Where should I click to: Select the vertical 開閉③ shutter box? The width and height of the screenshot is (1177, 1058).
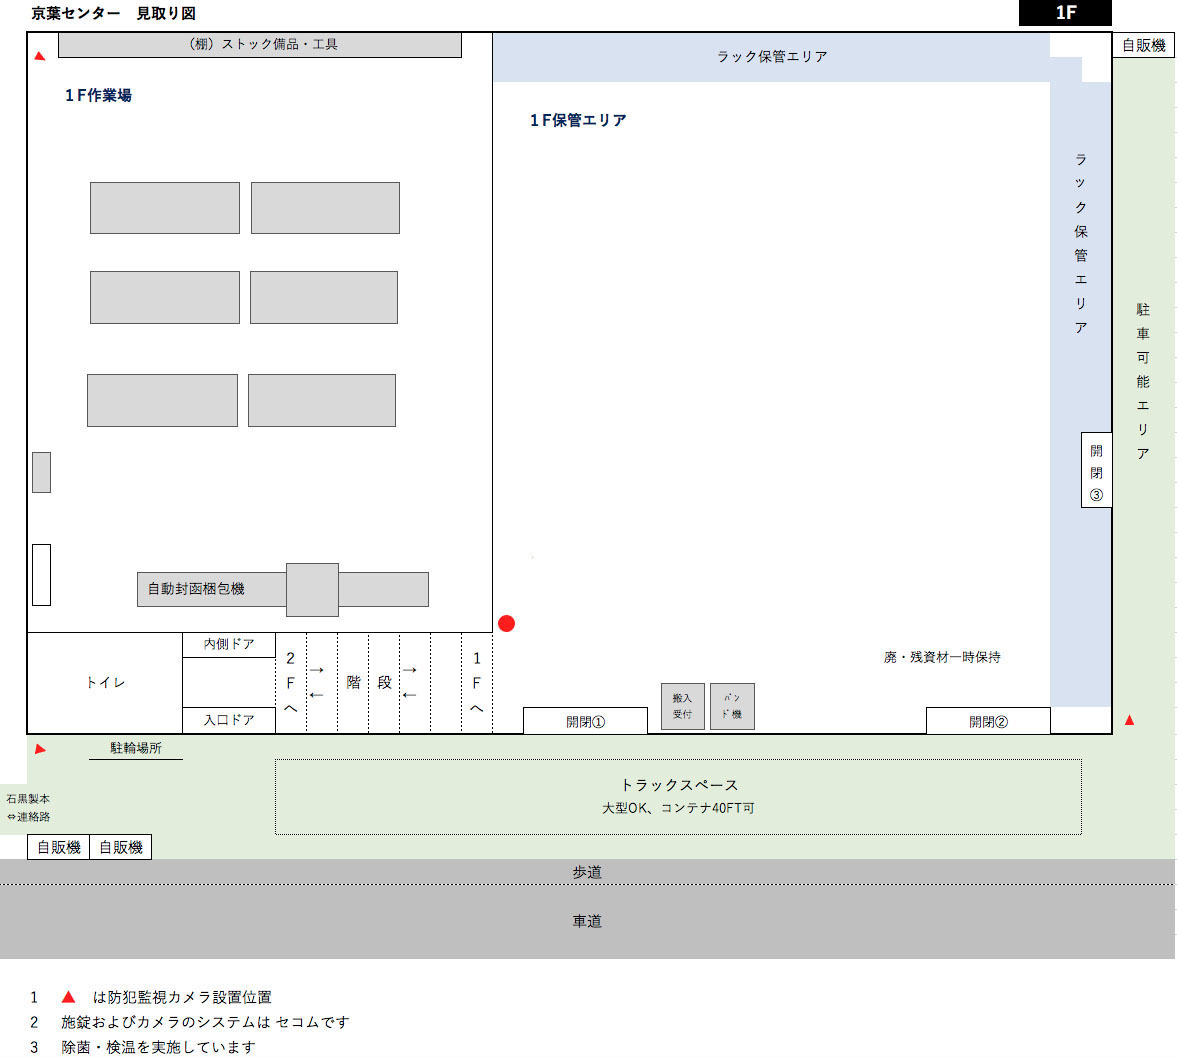[x=1096, y=471]
